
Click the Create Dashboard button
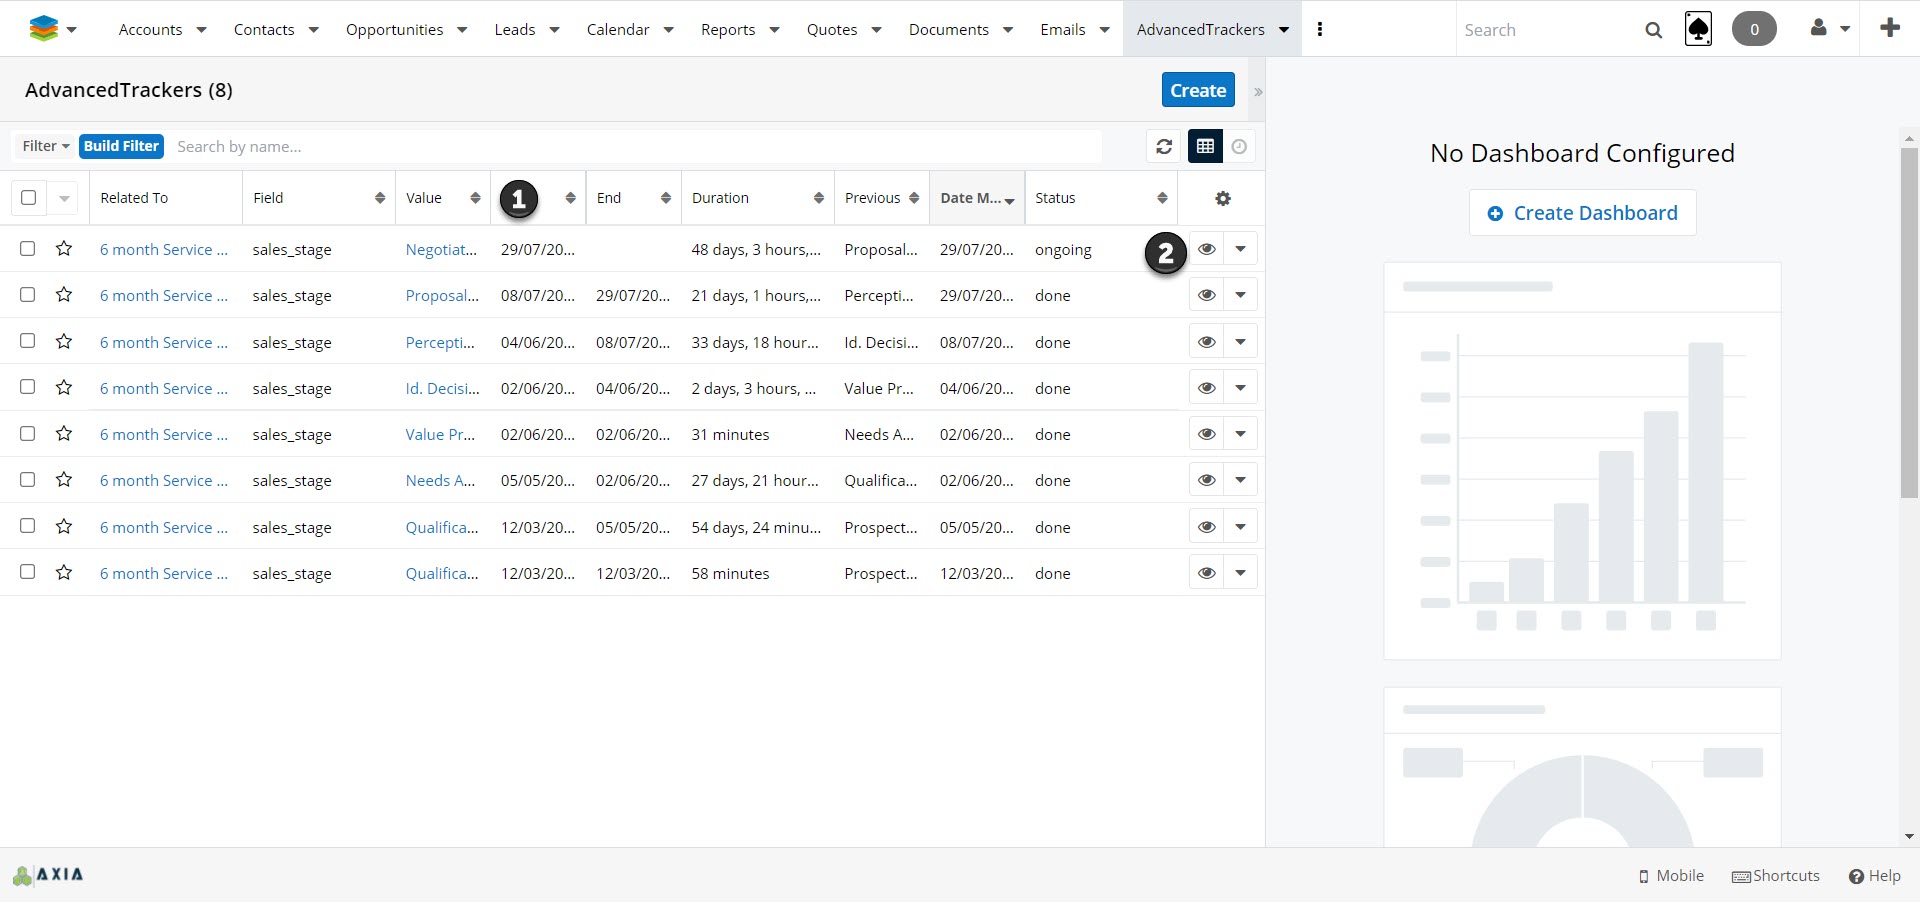point(1582,213)
